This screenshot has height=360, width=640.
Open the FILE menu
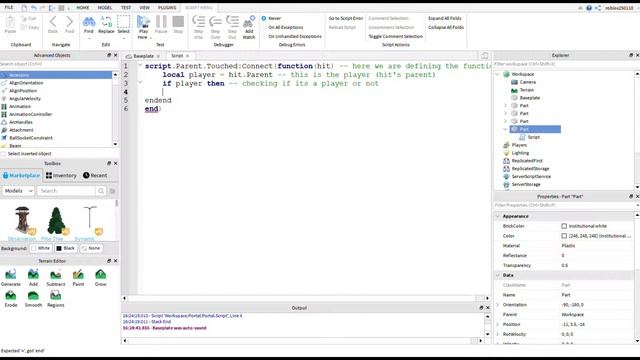pos(9,8)
